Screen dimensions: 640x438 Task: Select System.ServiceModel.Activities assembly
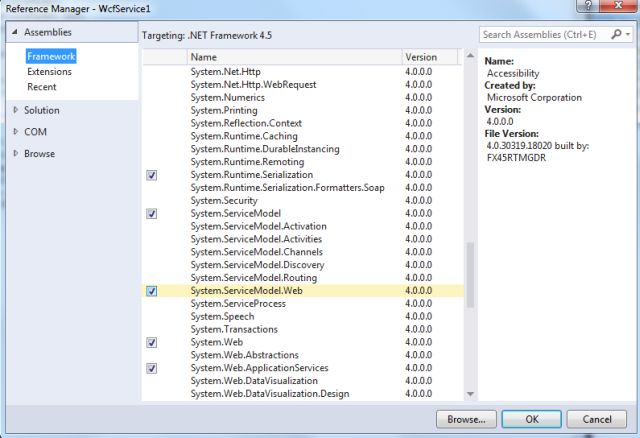click(303, 239)
